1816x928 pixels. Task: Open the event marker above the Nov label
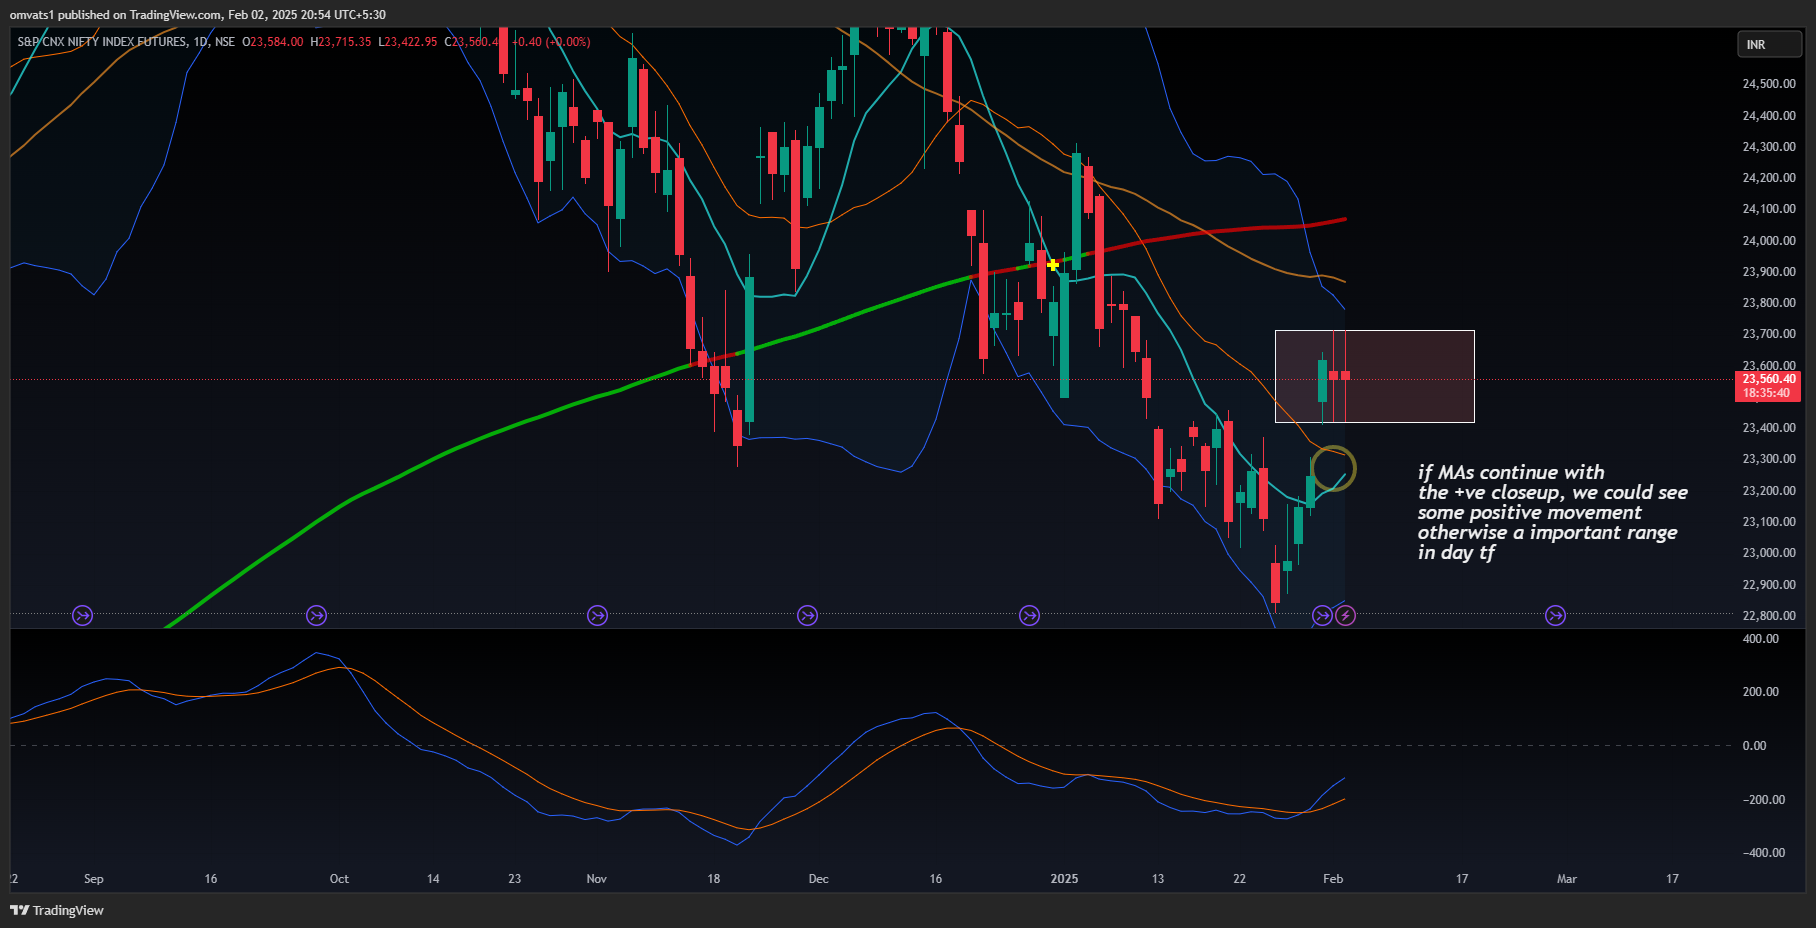pyautogui.click(x=597, y=616)
